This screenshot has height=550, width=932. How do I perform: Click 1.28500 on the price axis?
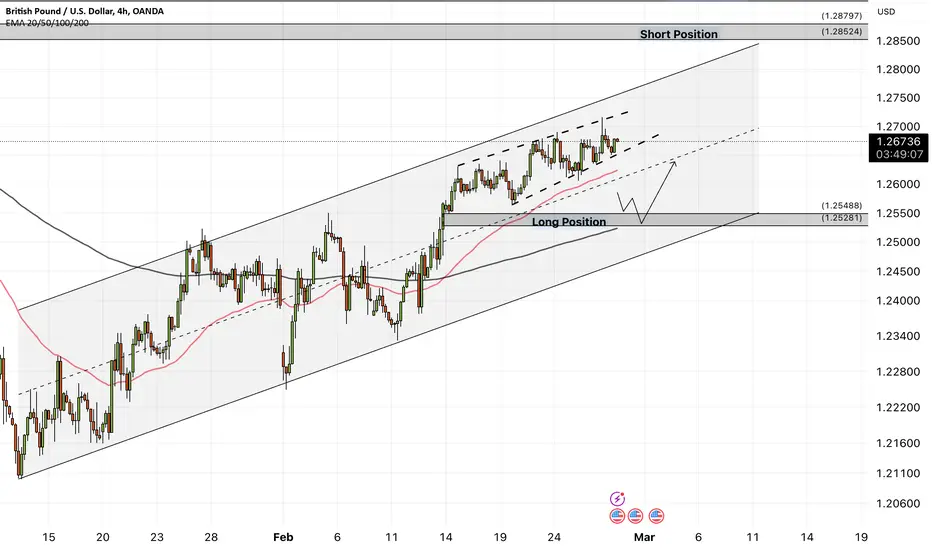[898, 41]
